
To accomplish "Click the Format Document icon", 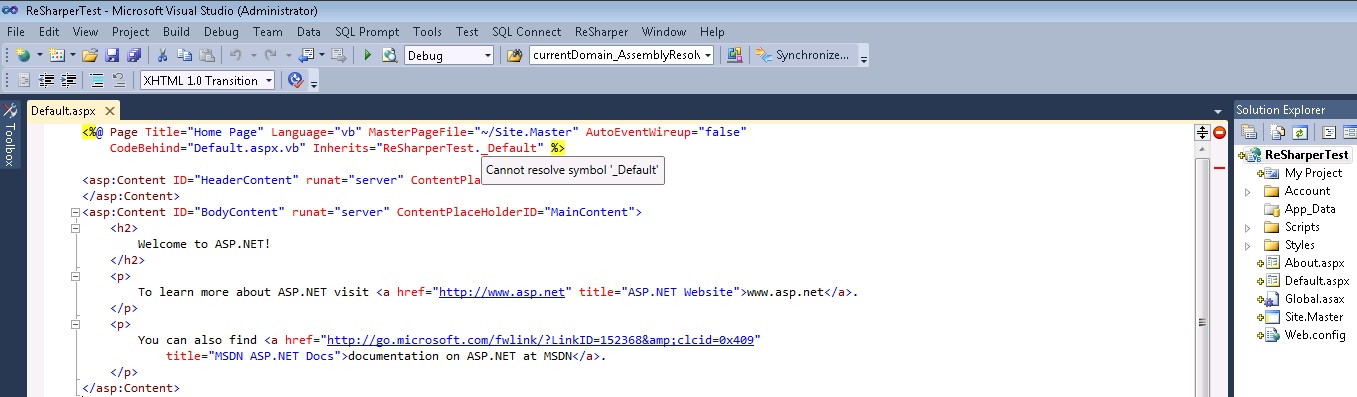I will click(97, 80).
